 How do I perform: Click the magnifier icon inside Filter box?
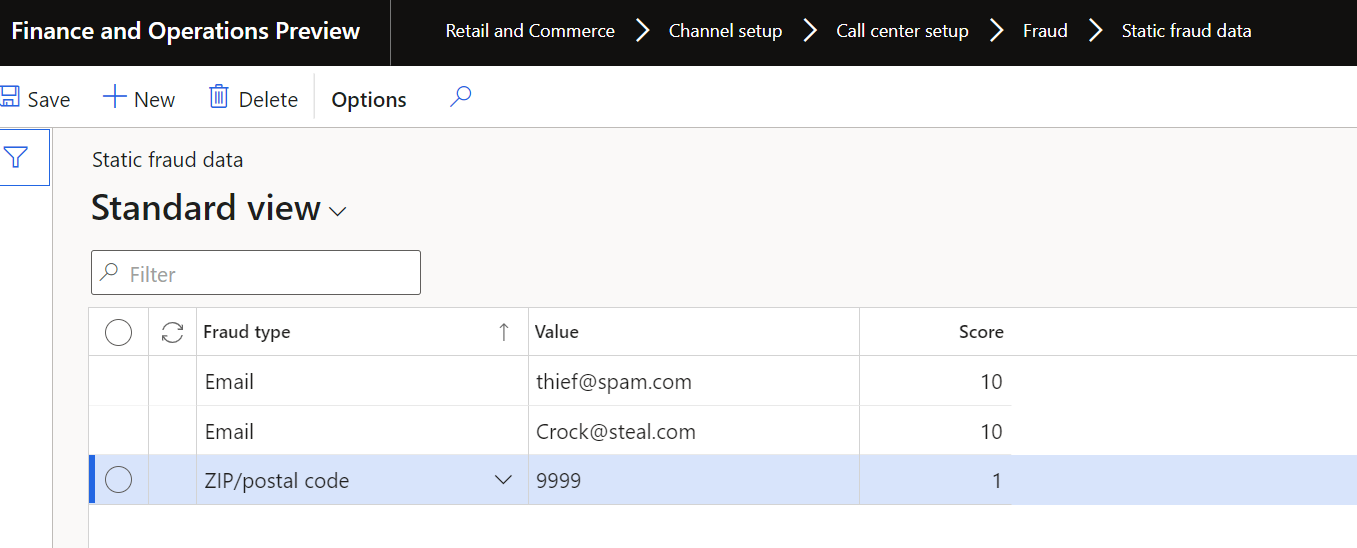click(110, 273)
